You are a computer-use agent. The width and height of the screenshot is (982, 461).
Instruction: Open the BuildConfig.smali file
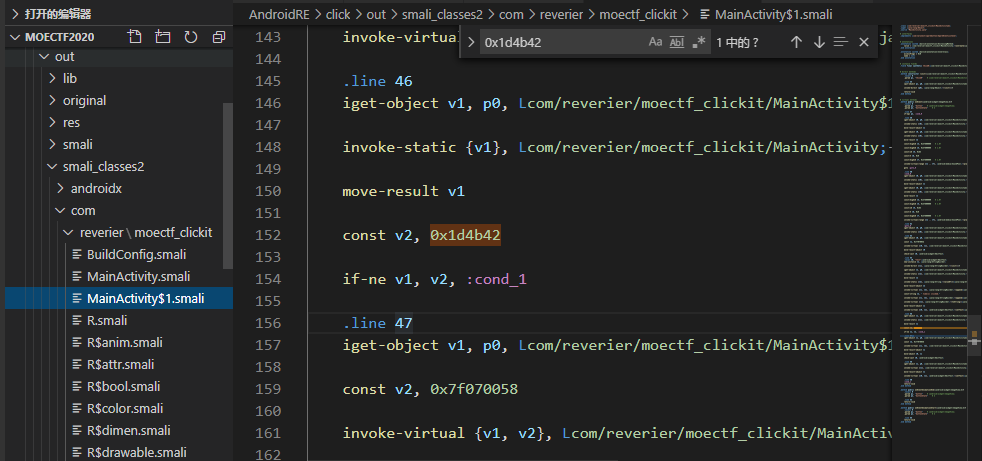[x=136, y=254]
